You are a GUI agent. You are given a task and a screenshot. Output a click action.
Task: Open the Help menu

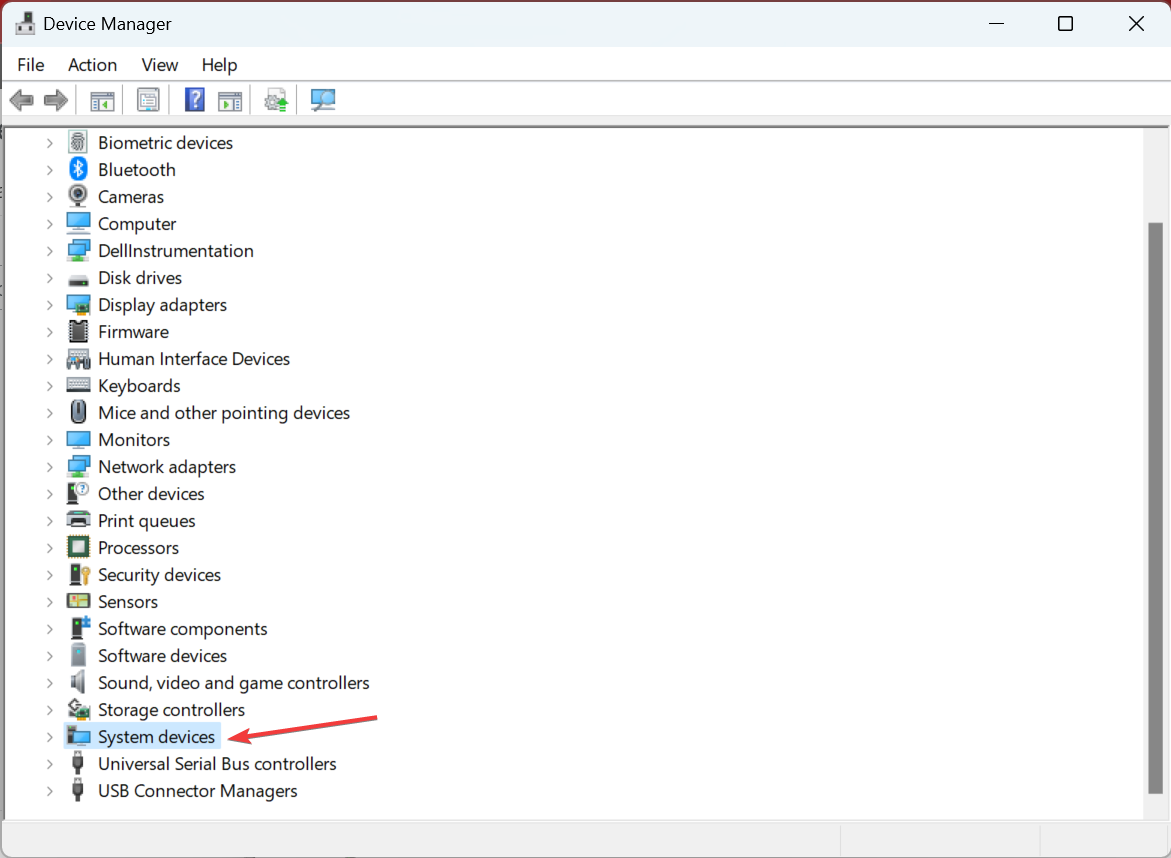pyautogui.click(x=220, y=65)
